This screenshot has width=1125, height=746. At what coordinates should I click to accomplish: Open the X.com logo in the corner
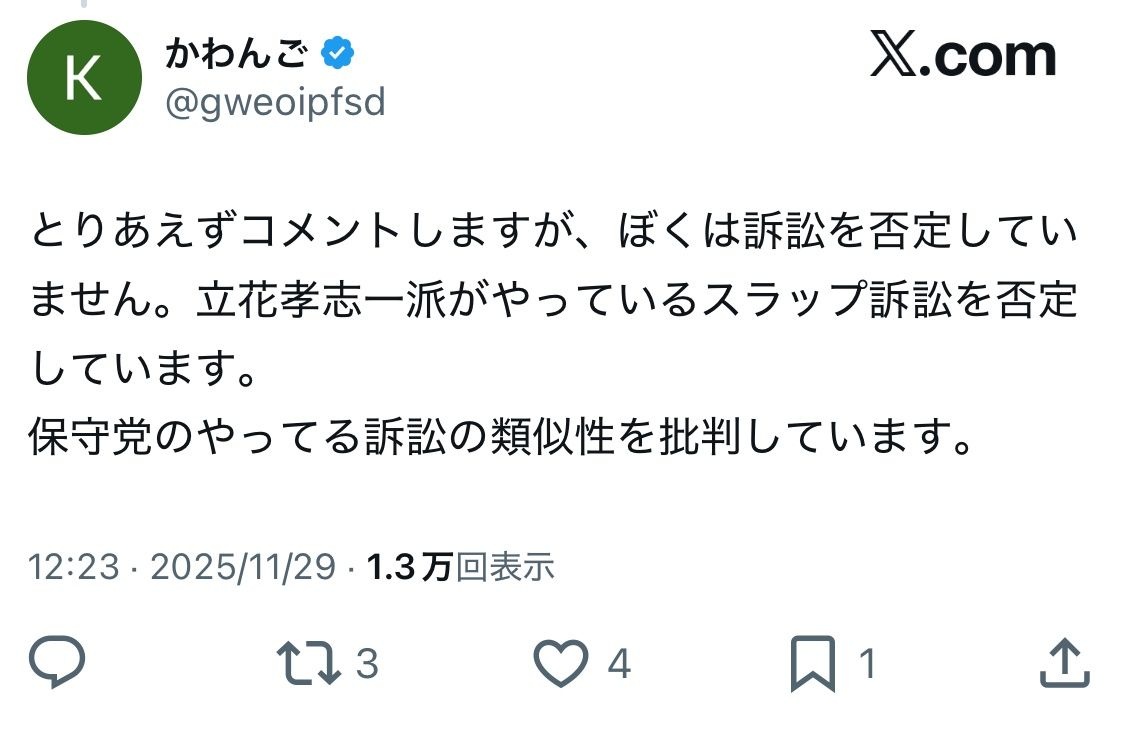point(960,55)
